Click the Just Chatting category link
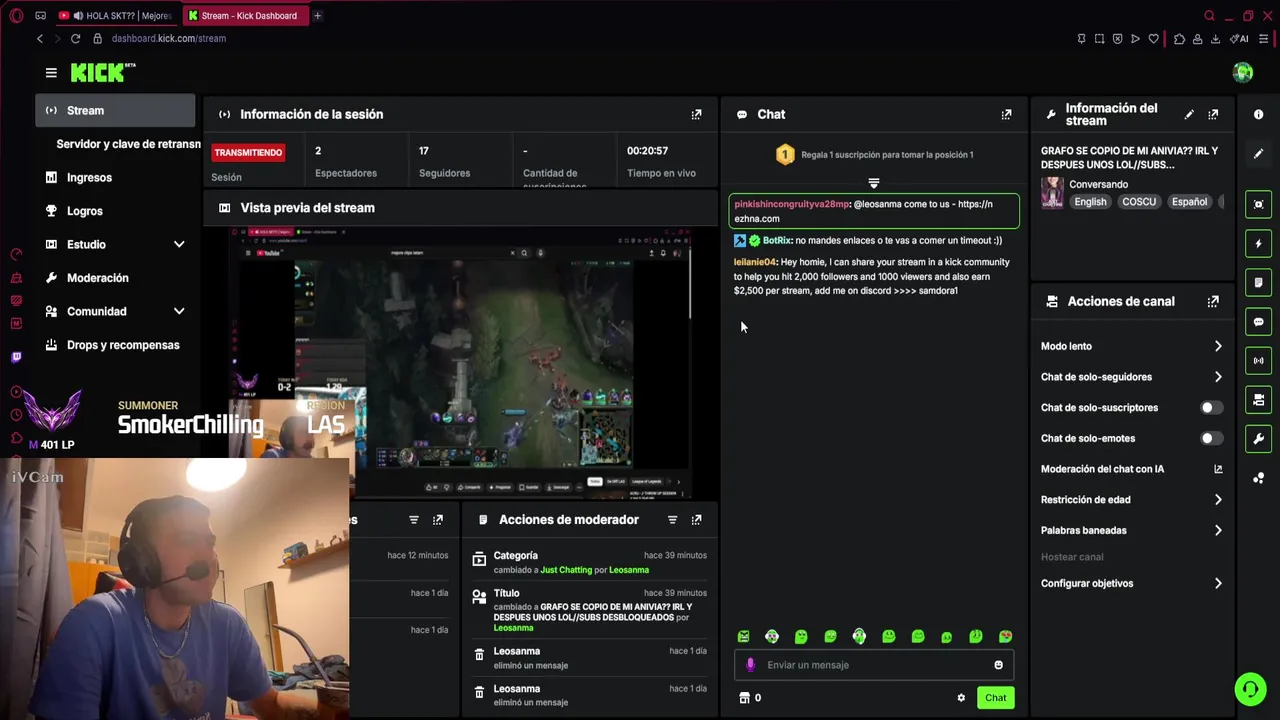This screenshot has height=720, width=1280. [x=566, y=570]
